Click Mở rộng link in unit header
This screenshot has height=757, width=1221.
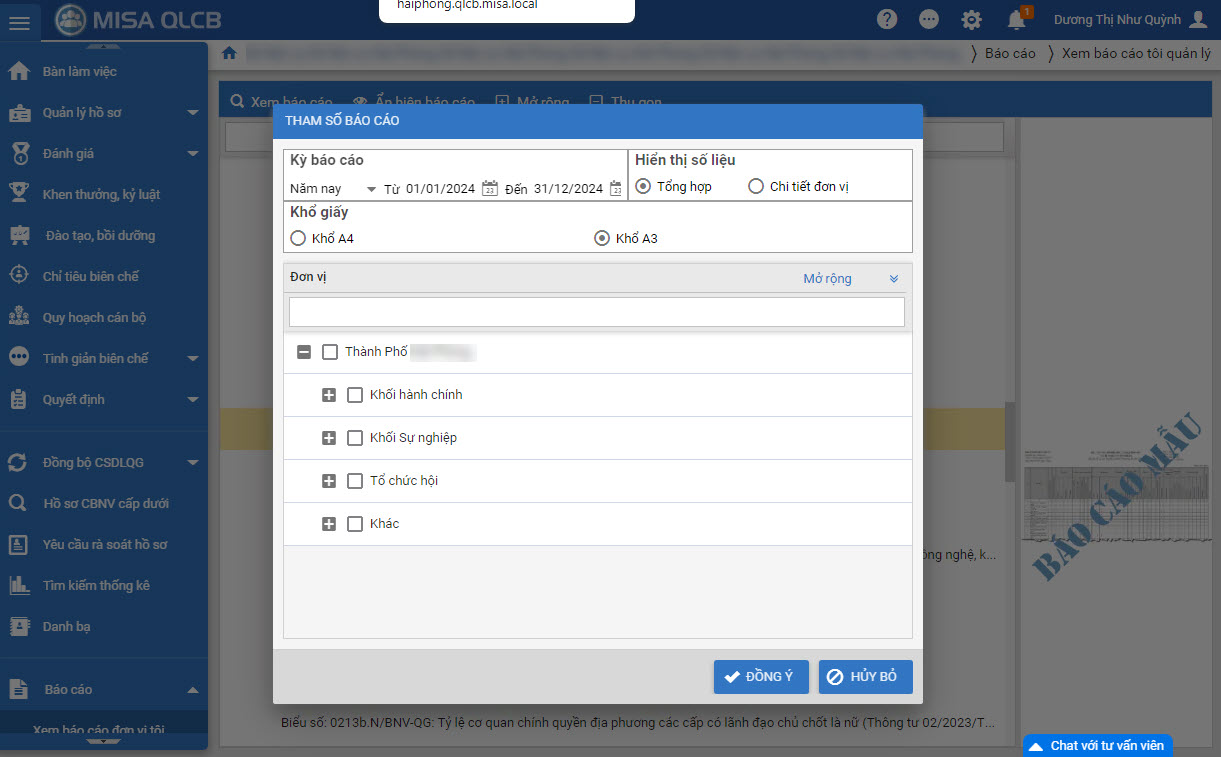tap(827, 279)
